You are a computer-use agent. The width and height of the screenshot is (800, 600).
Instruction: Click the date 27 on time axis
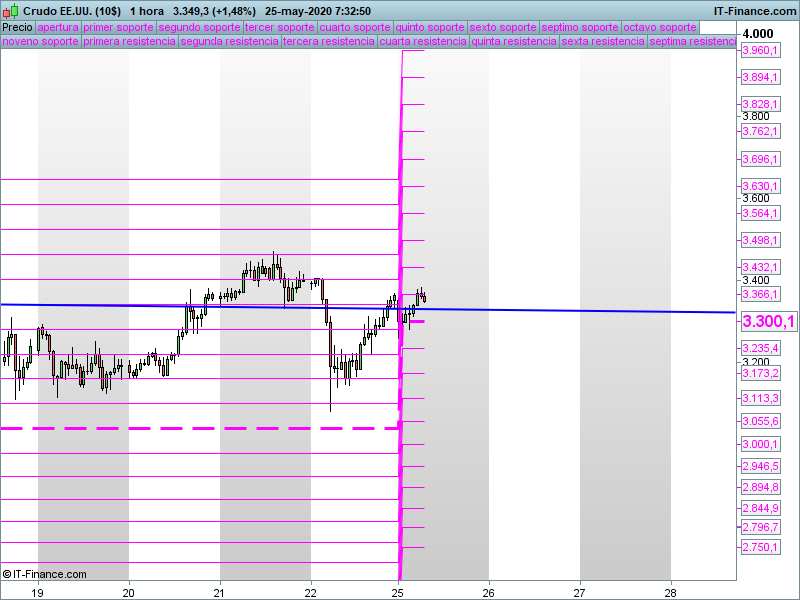point(580,592)
